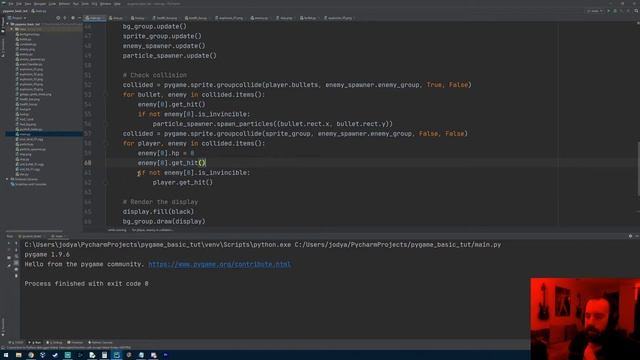Open the Navigate menu
This screenshot has height=360, width=640.
click(x=40, y=4)
